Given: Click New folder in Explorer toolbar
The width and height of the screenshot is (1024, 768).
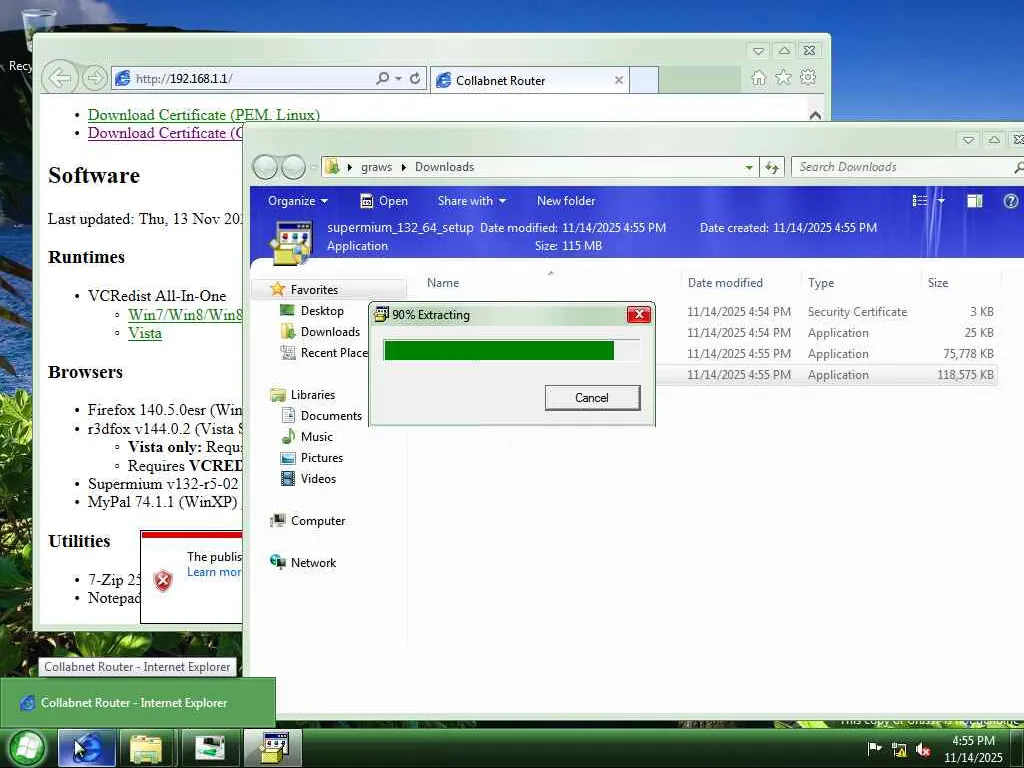Looking at the screenshot, I should pos(566,201).
